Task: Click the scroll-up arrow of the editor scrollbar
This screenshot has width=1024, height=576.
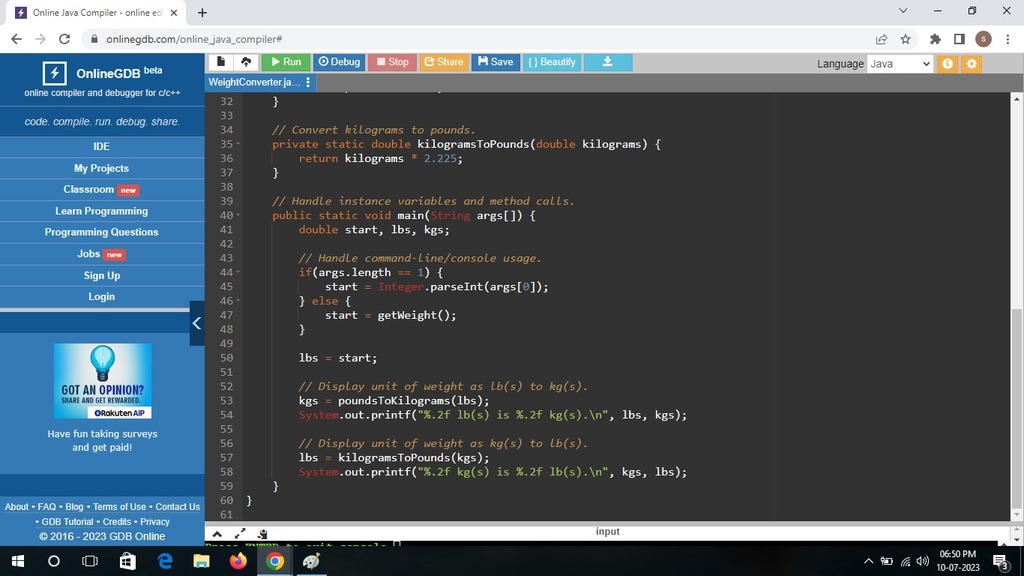Action: click(x=1017, y=99)
